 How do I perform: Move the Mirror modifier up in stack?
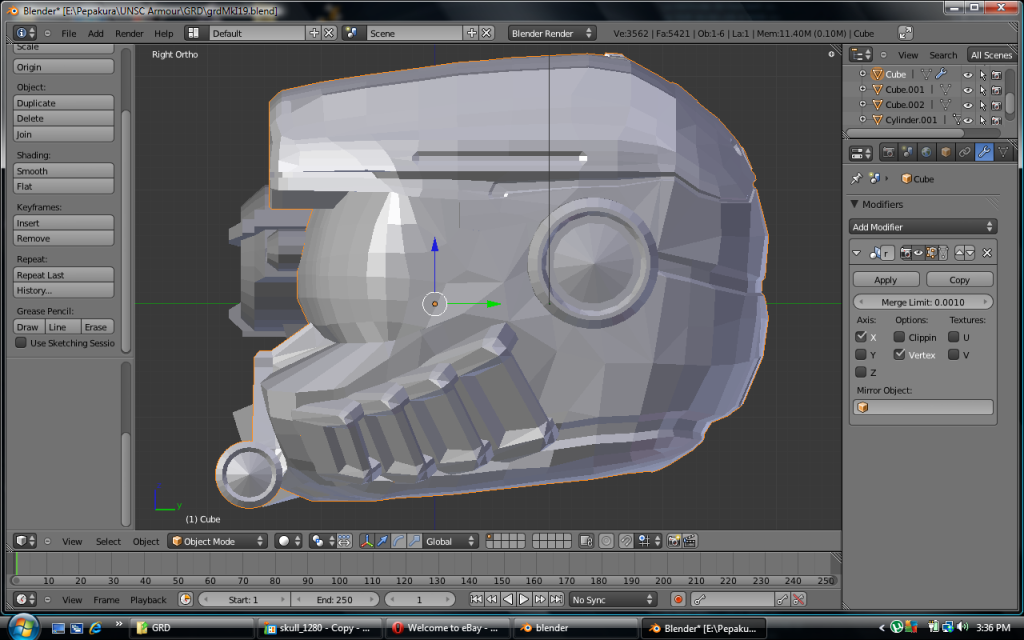(x=959, y=252)
